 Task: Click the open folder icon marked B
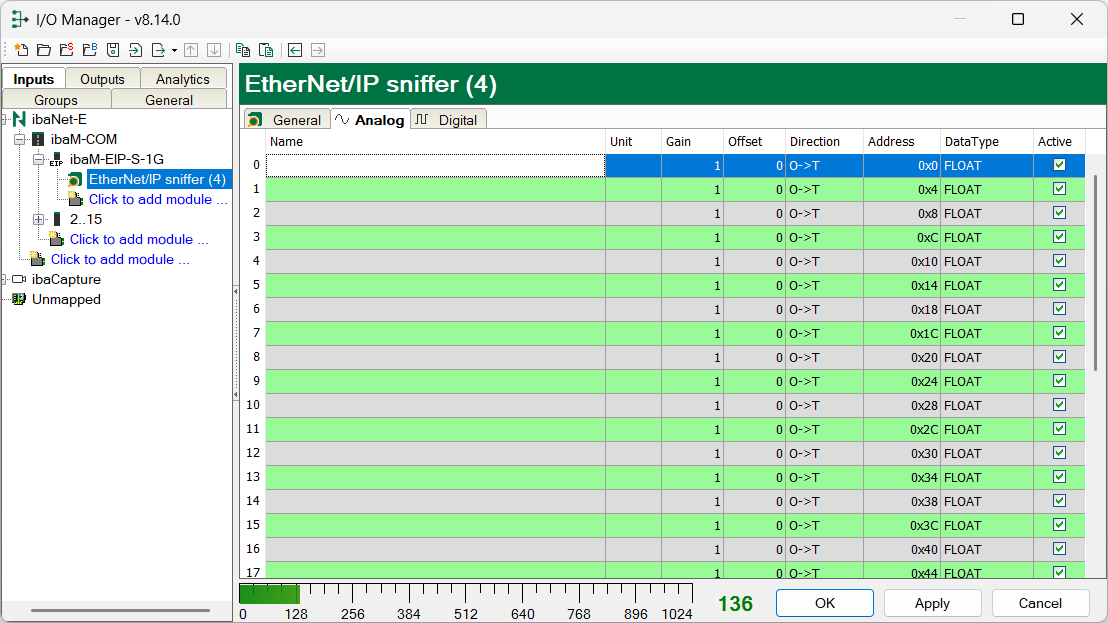tap(90, 50)
